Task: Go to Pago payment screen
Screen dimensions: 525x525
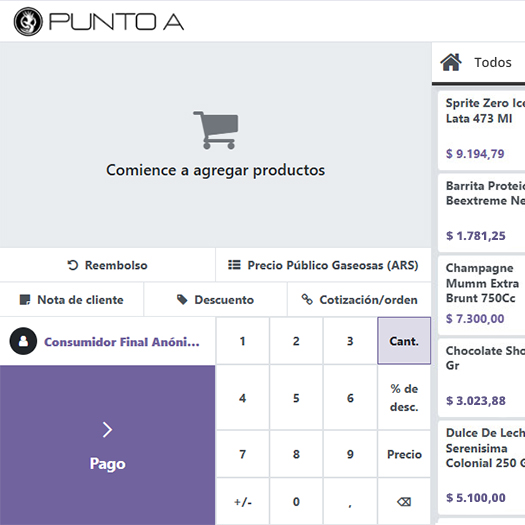Action: [x=107, y=445]
